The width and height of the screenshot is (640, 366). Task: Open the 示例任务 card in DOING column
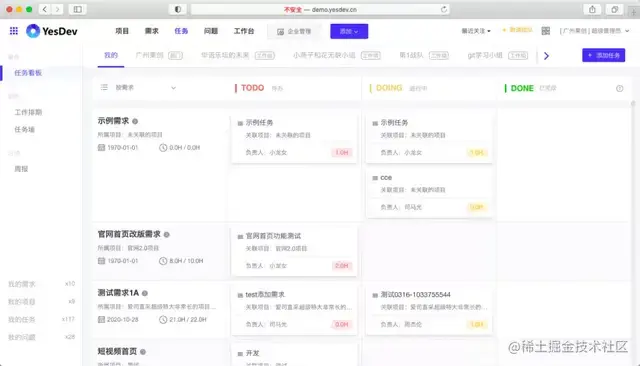click(x=429, y=138)
